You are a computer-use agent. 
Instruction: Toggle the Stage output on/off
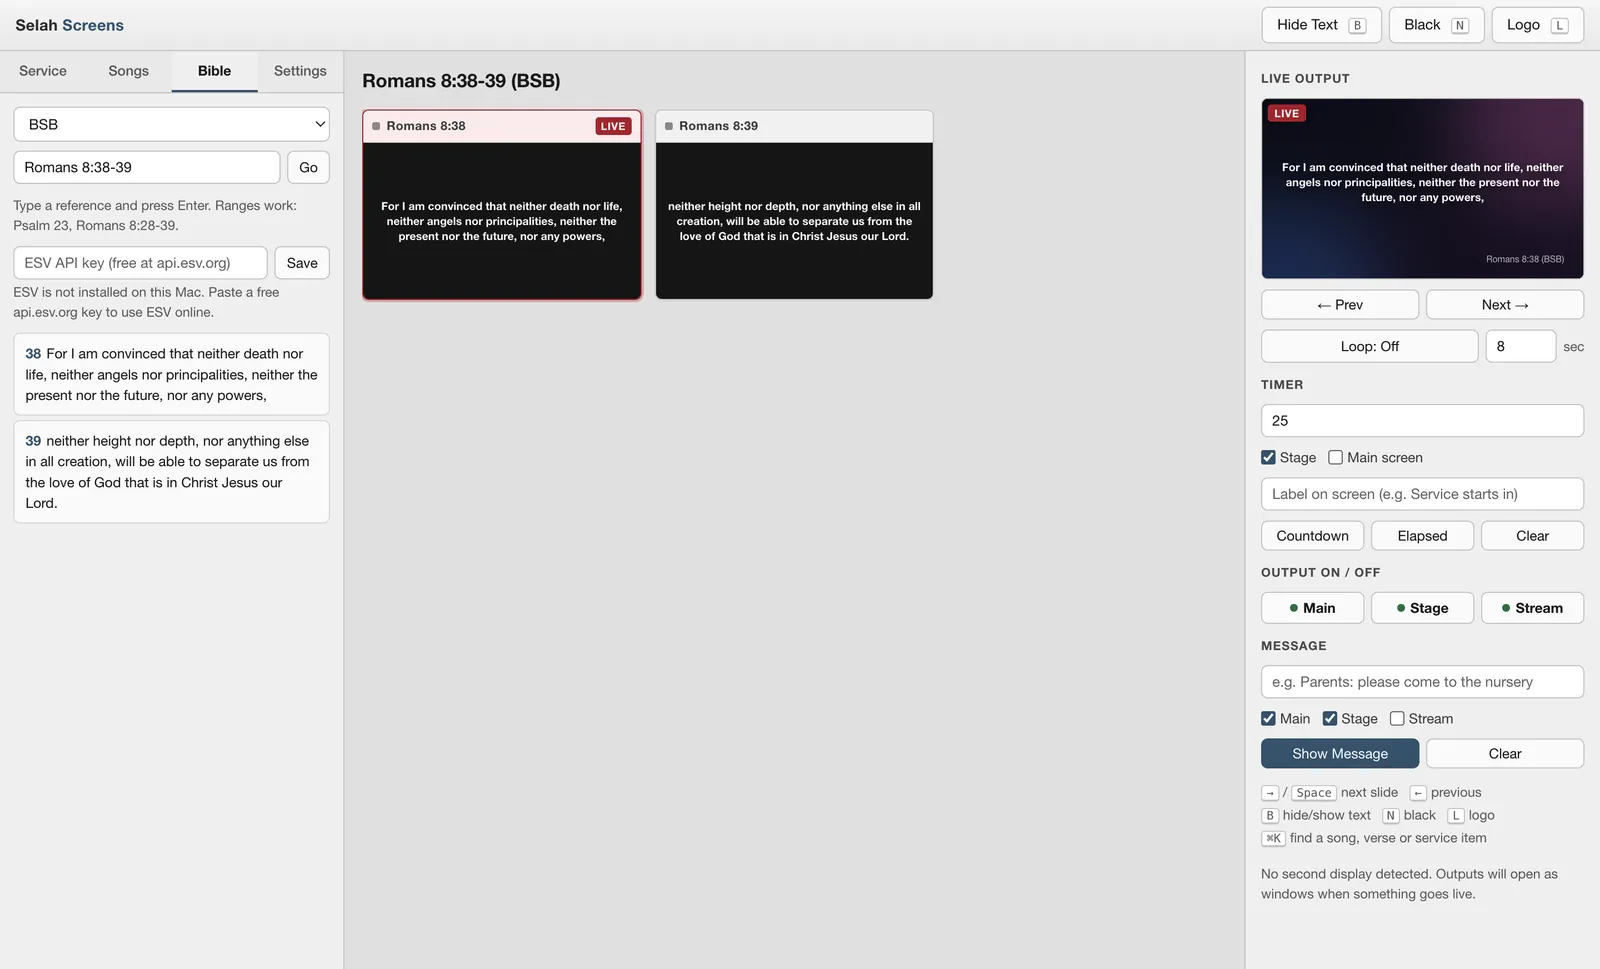pos(1422,608)
